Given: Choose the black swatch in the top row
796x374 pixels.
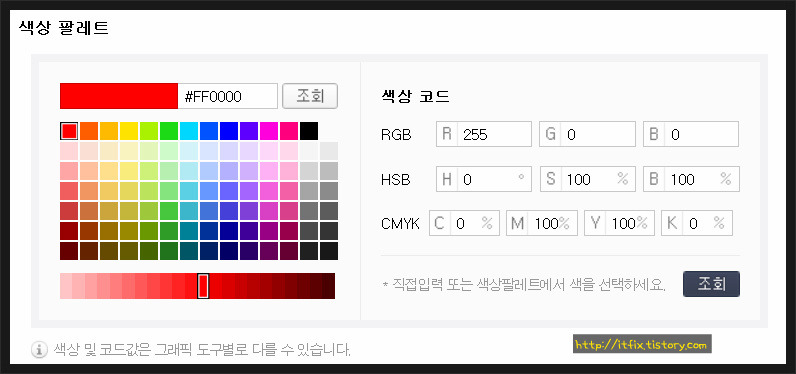Looking at the screenshot, I should point(309,131).
